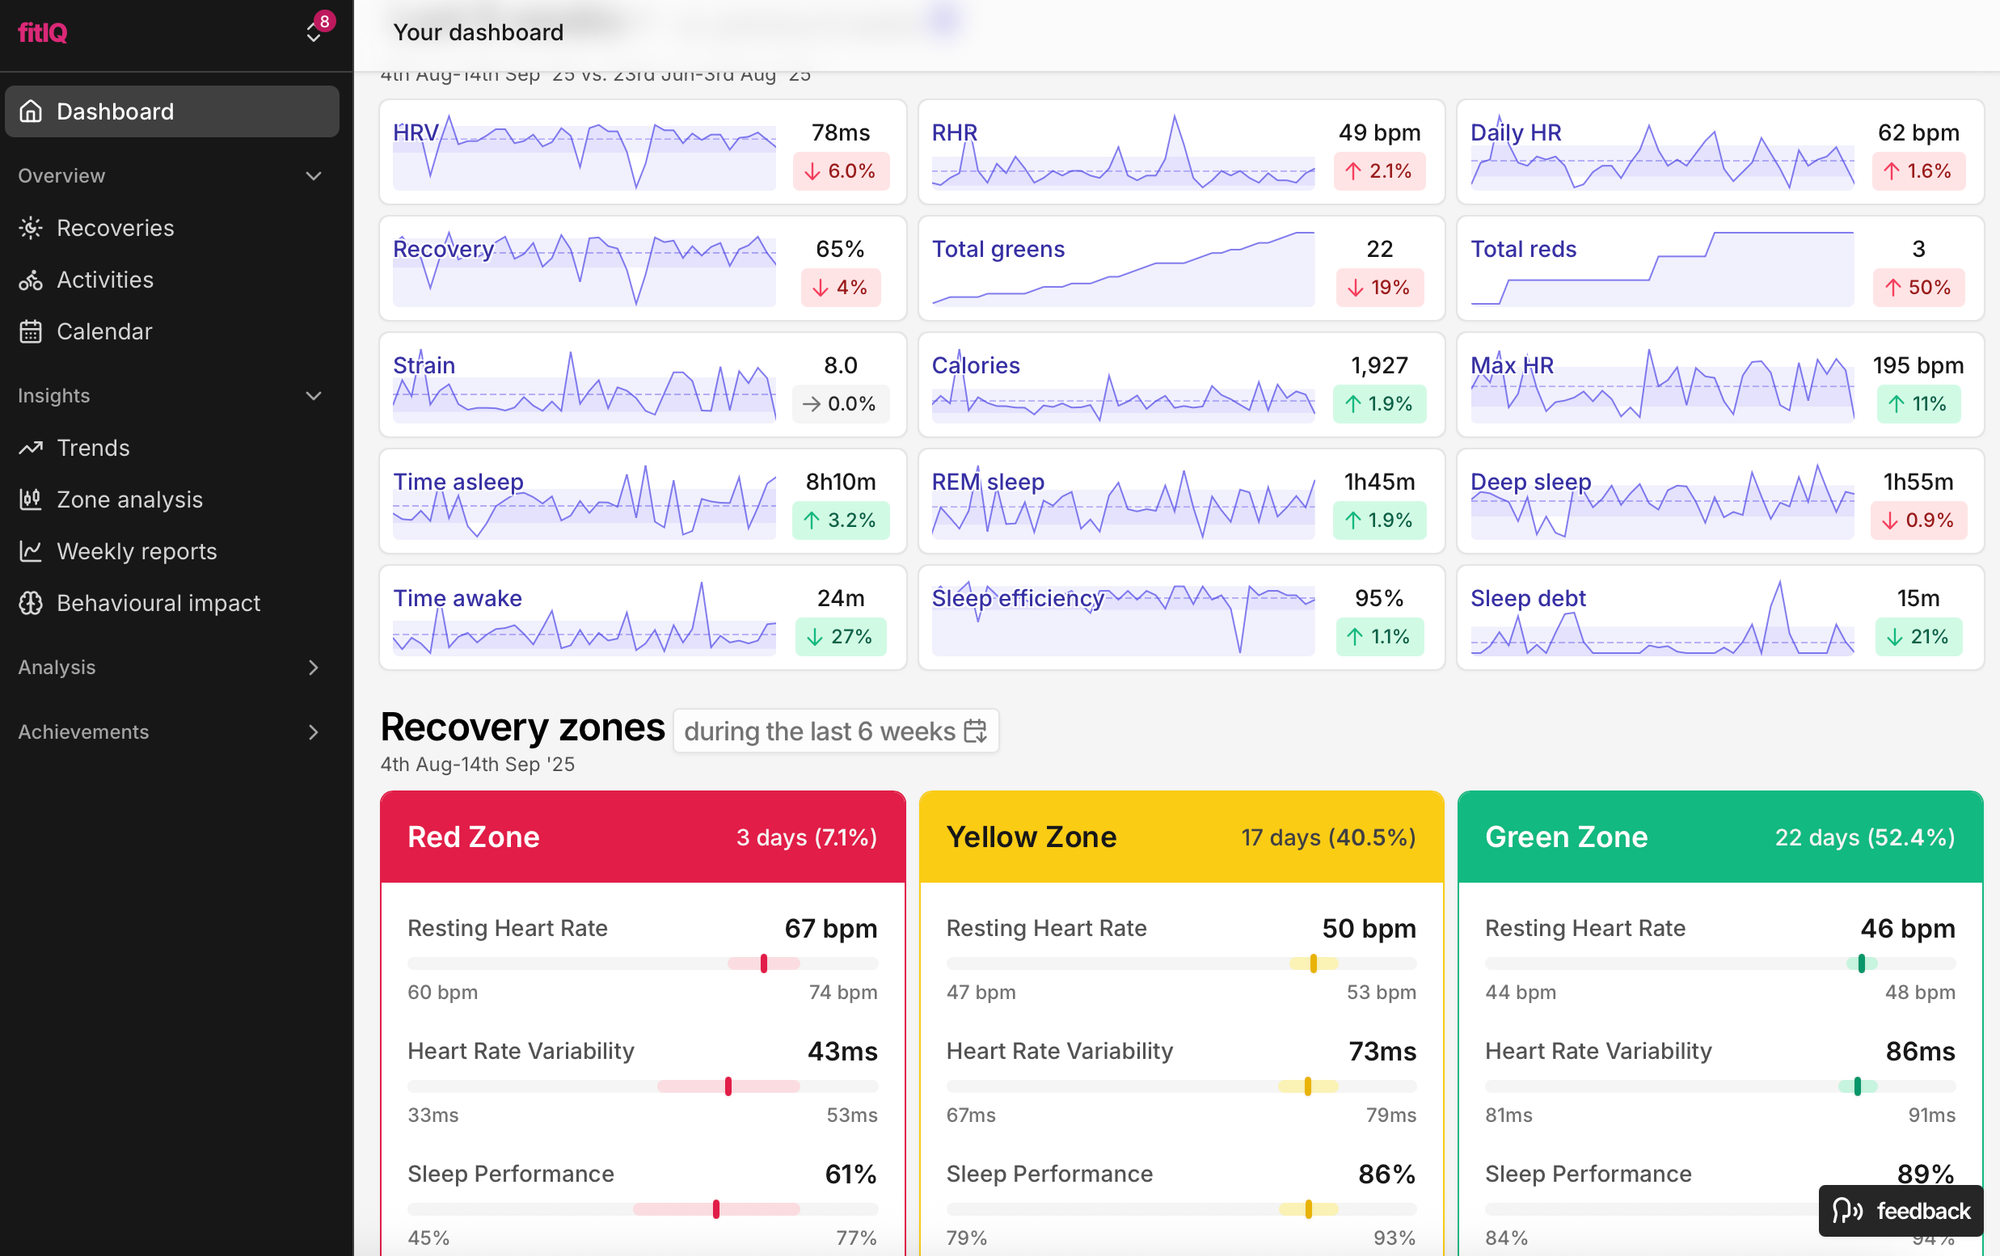Collapse the Overview sidebar section
The width and height of the screenshot is (2000, 1256).
(x=313, y=176)
